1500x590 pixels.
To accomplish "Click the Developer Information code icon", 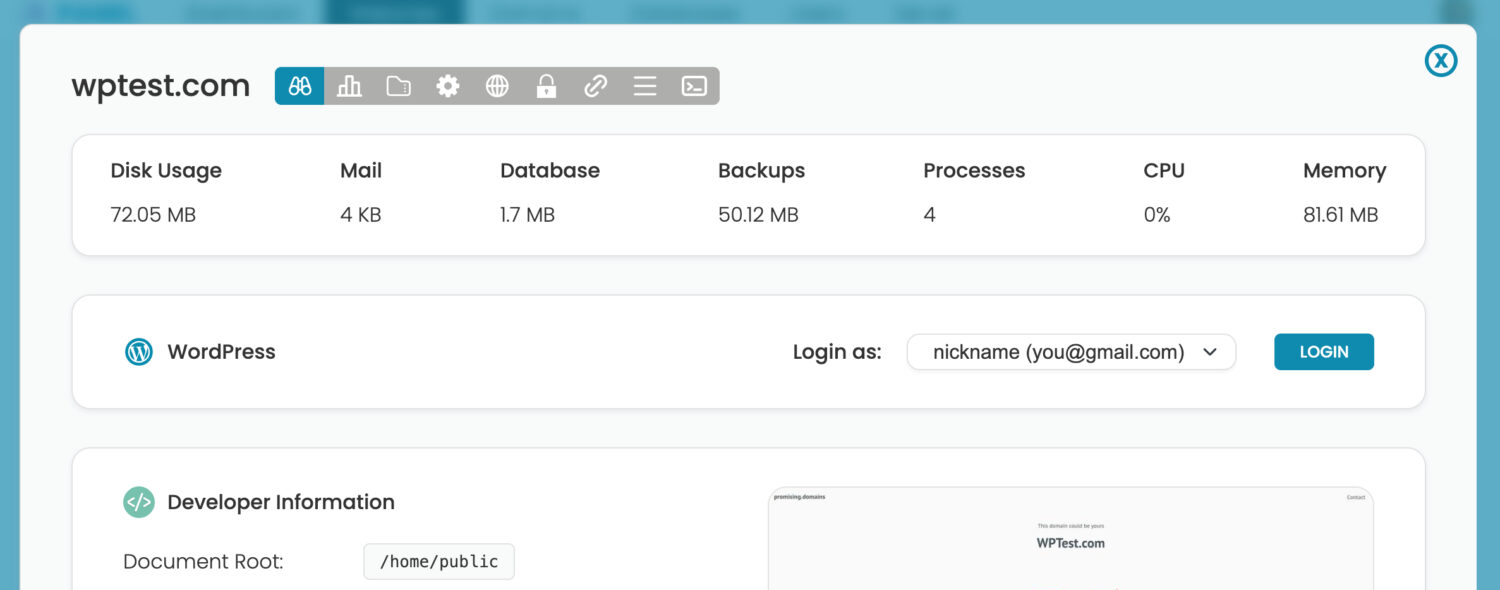I will click(x=139, y=502).
